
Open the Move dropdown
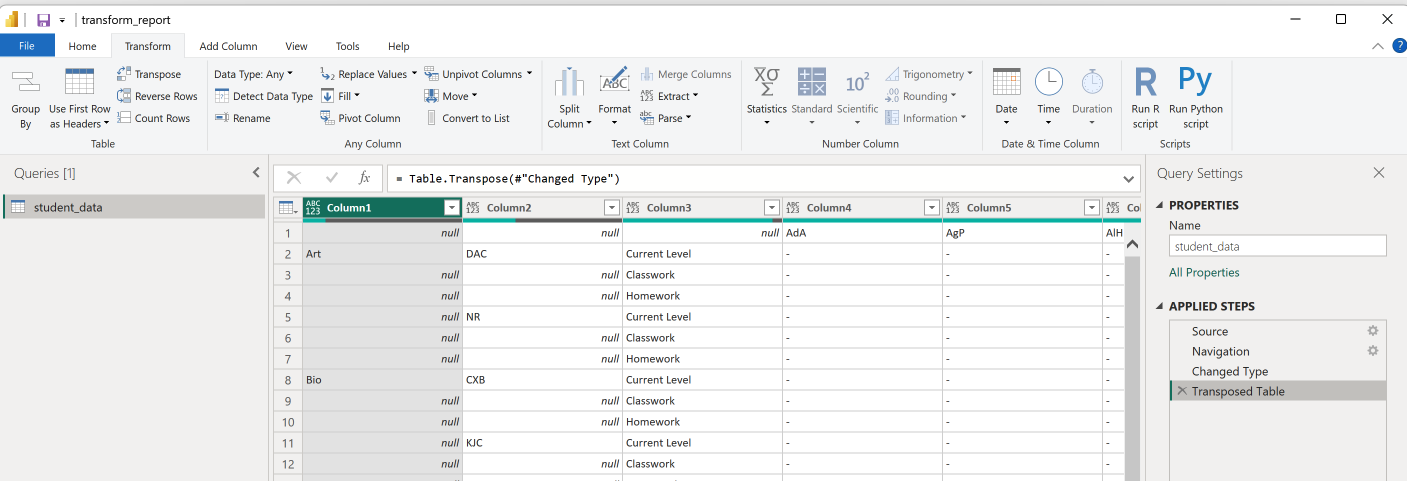pyautogui.click(x=452, y=96)
